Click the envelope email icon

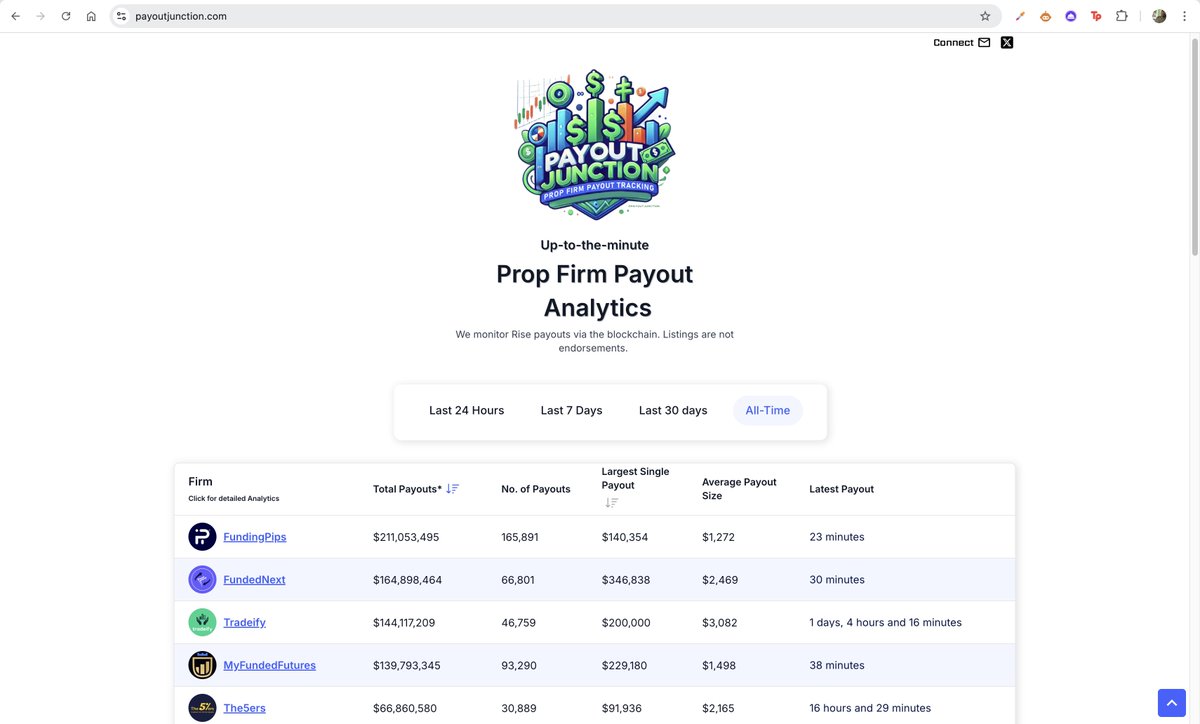point(984,43)
